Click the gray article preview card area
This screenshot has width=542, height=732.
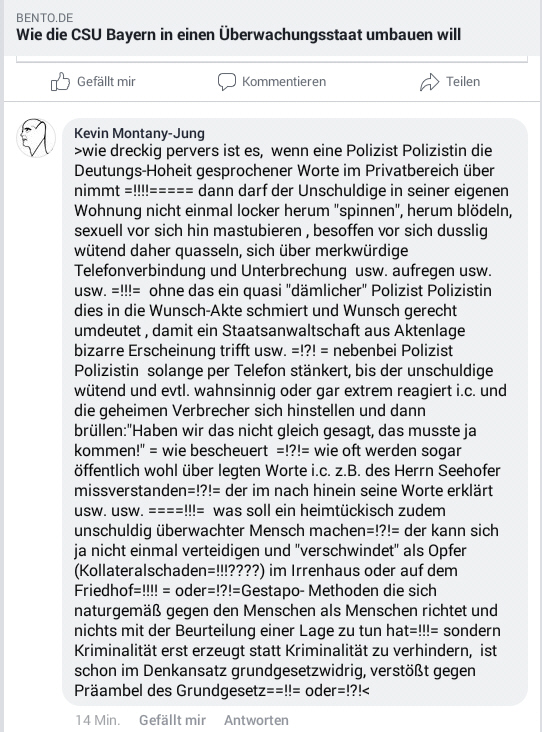(x=271, y=28)
